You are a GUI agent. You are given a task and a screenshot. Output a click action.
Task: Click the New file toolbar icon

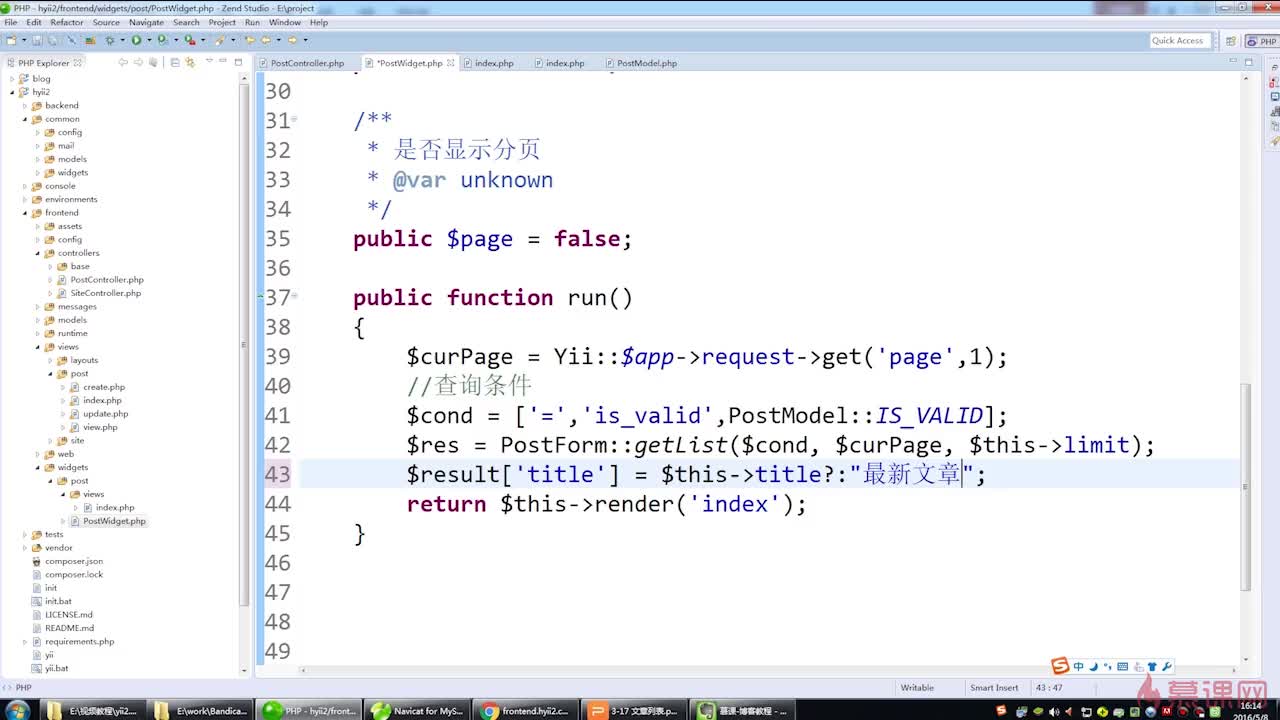tap(10, 40)
